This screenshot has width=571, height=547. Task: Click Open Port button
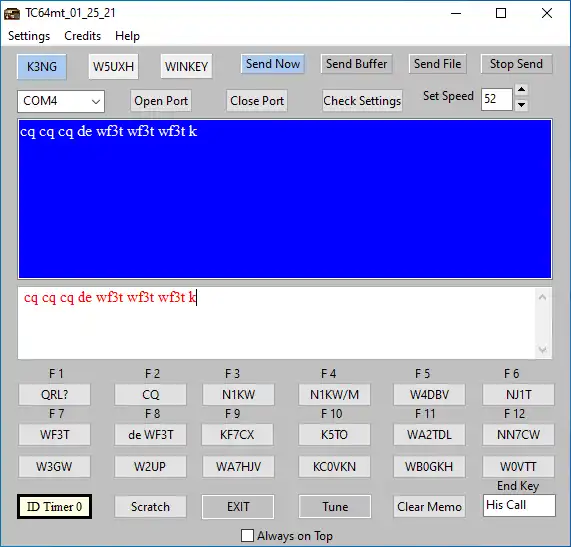click(x=161, y=101)
